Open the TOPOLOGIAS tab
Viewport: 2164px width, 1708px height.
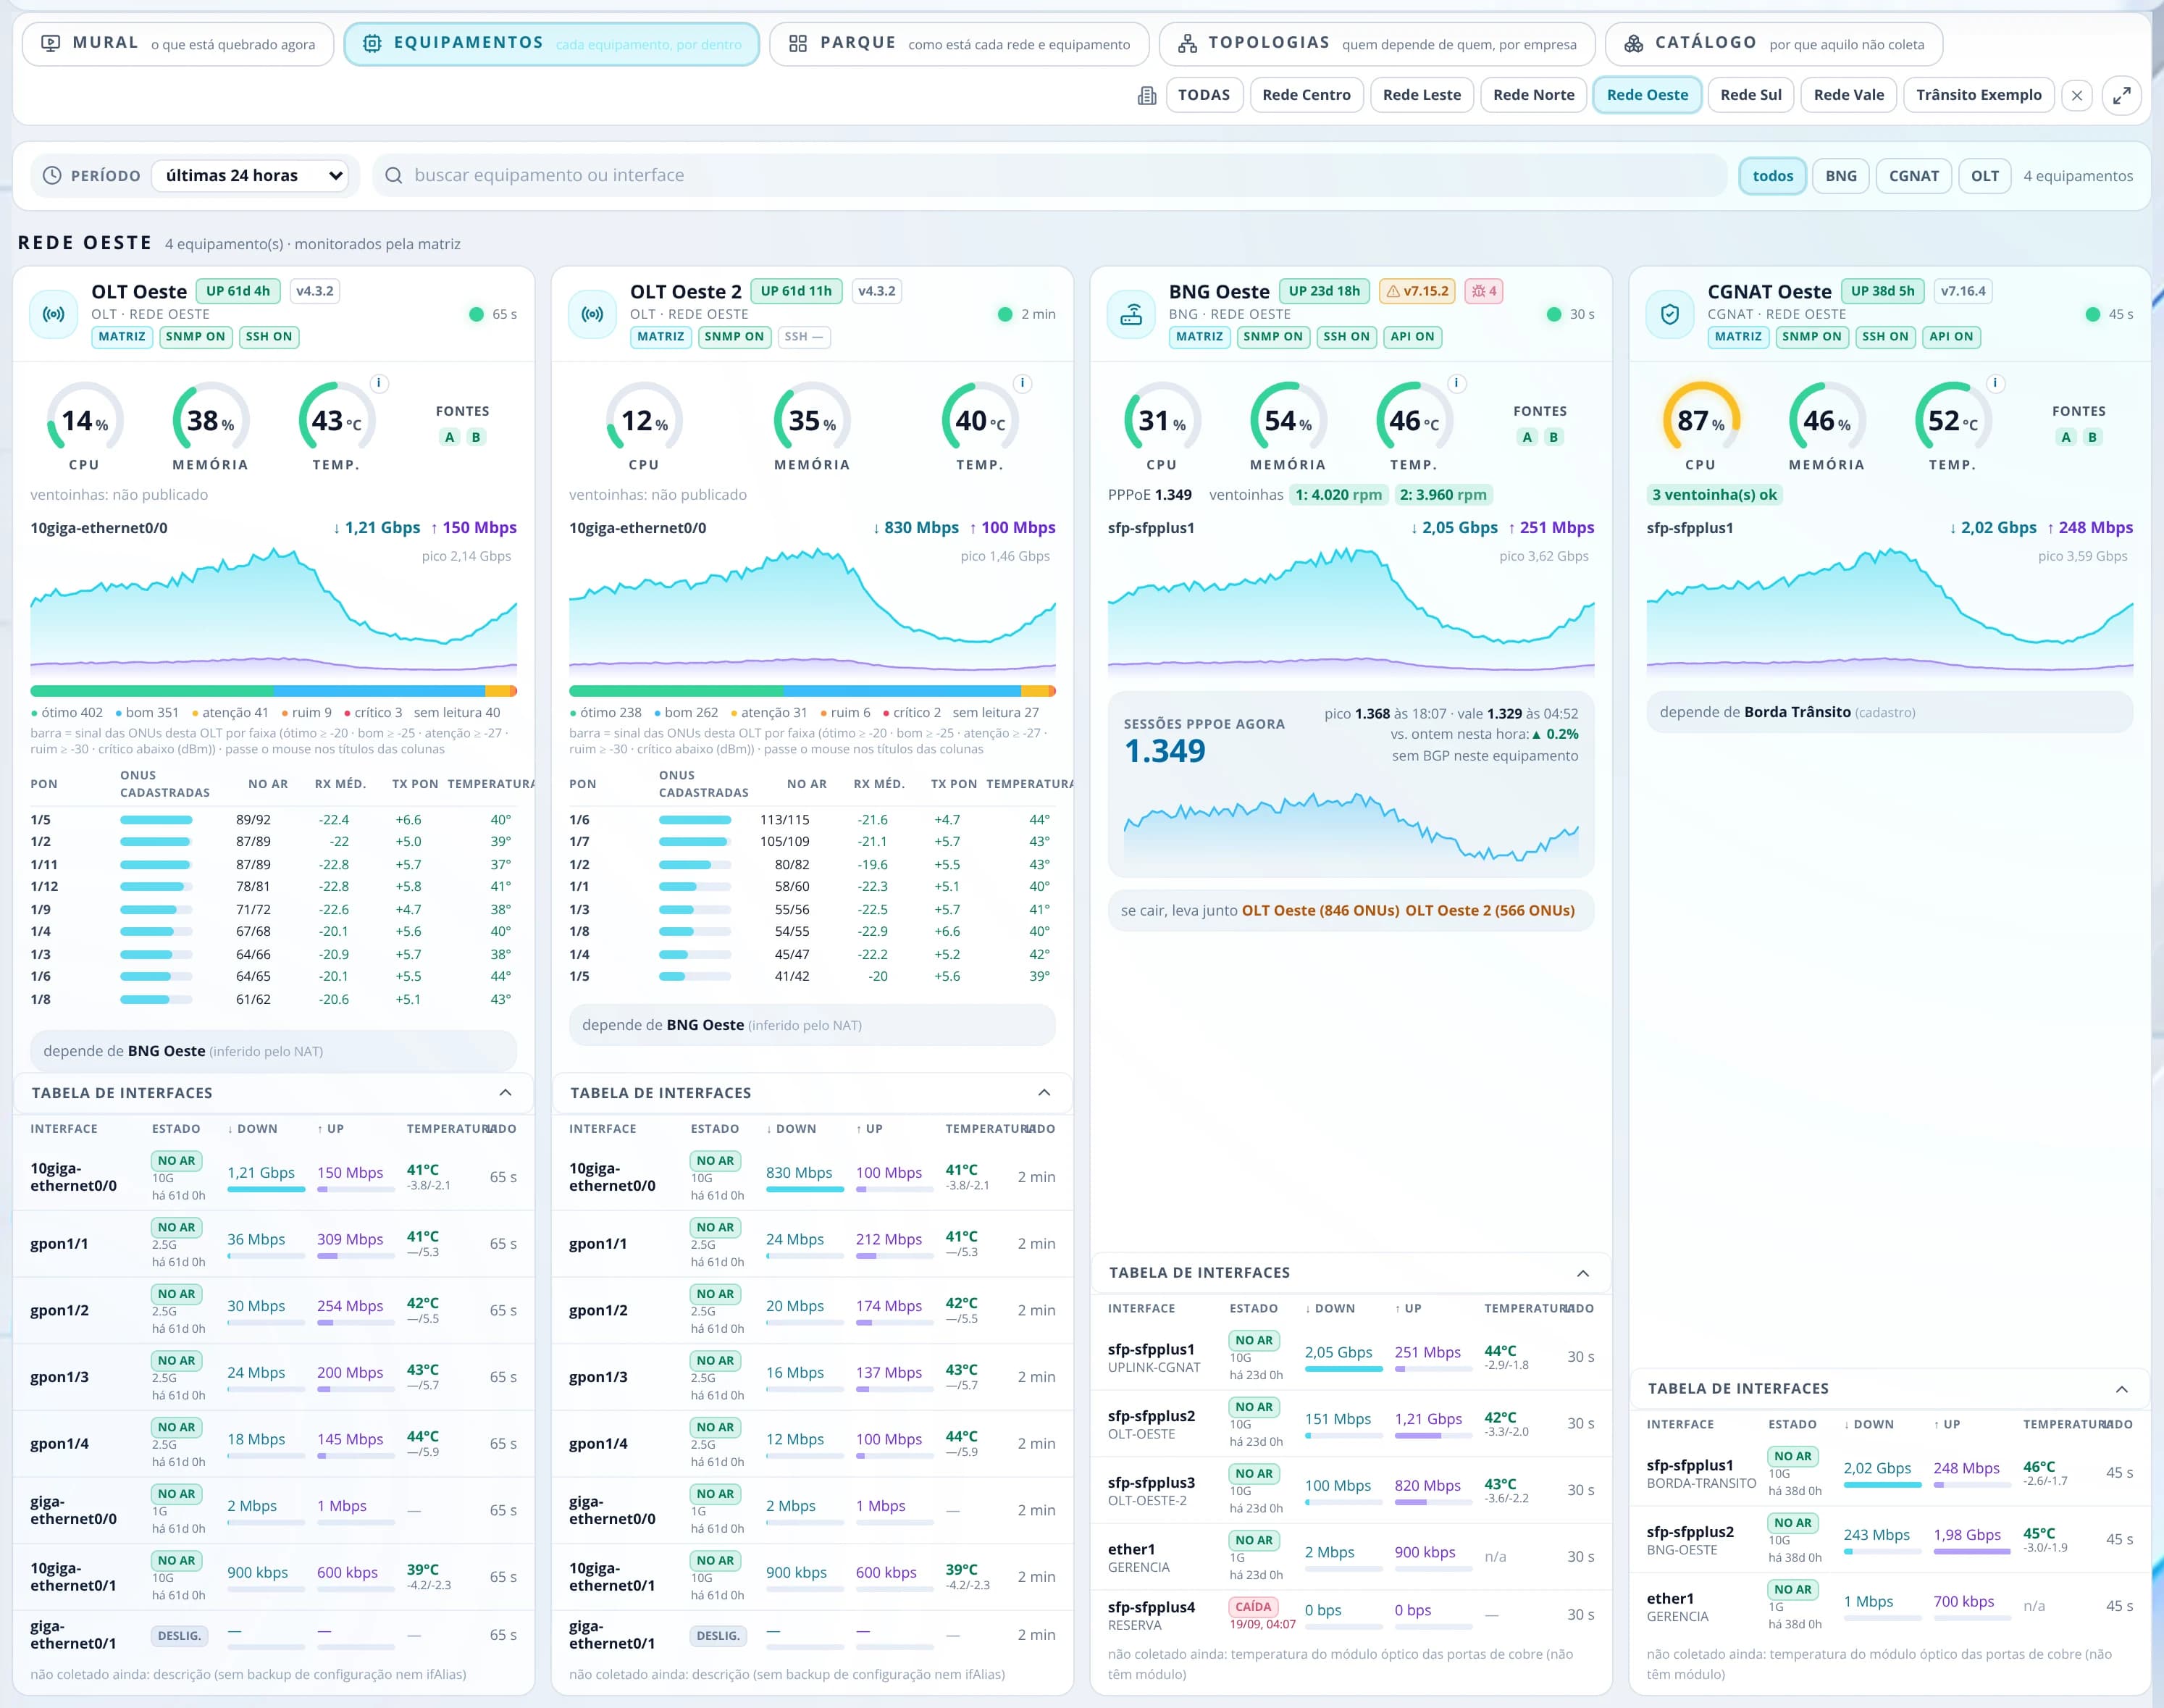tap(1377, 44)
